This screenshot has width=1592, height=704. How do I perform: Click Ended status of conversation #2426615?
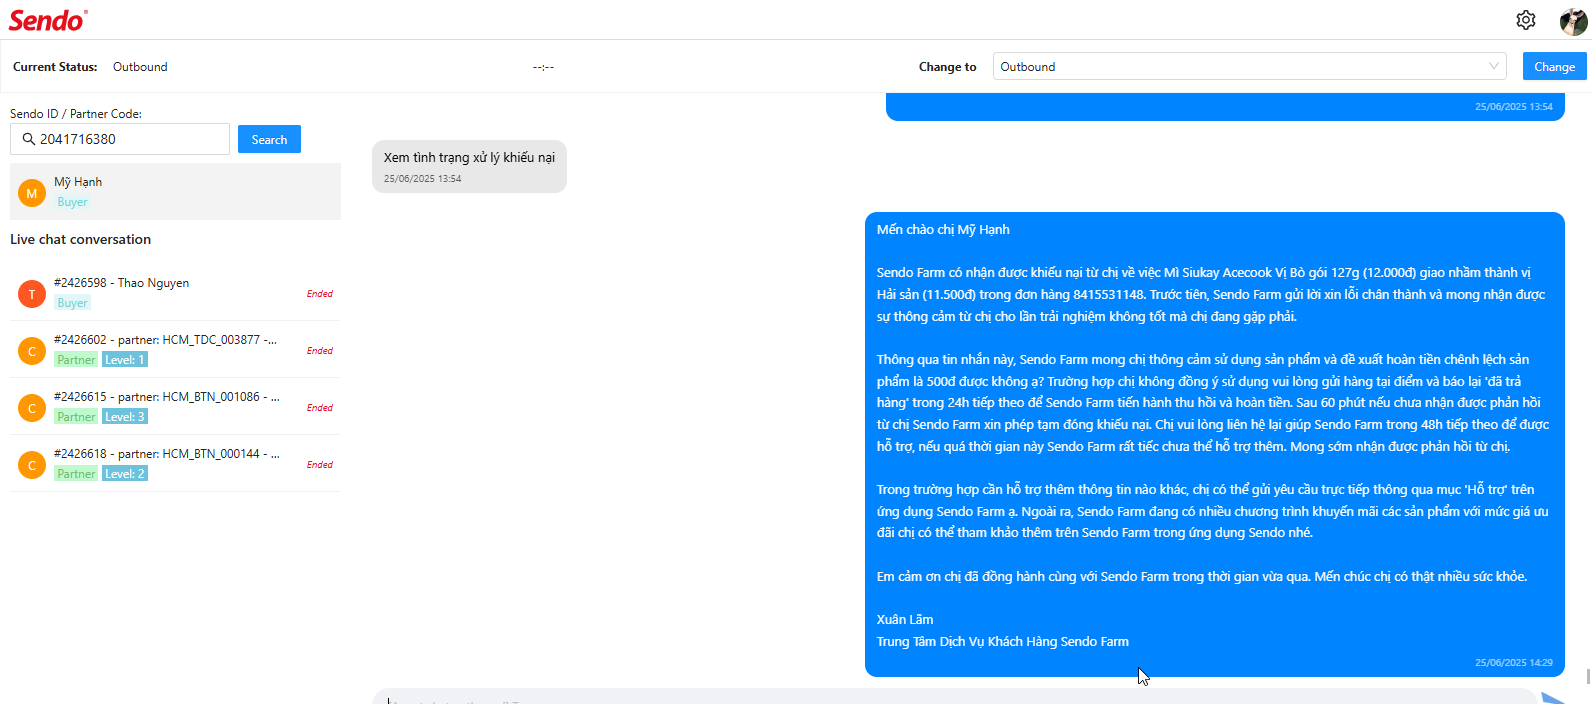coord(320,408)
